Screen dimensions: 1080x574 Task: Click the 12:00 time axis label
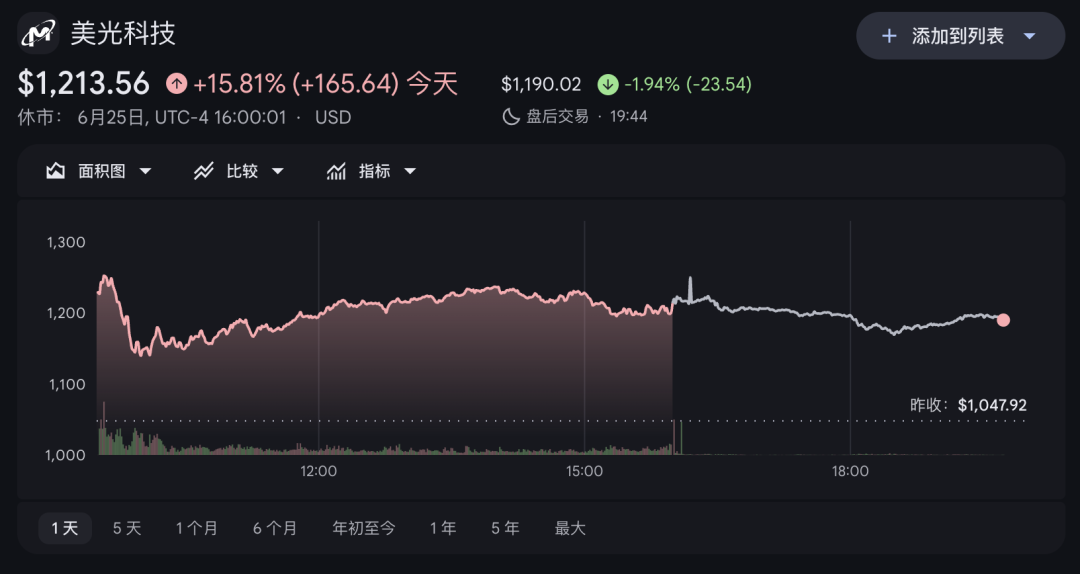coord(319,472)
